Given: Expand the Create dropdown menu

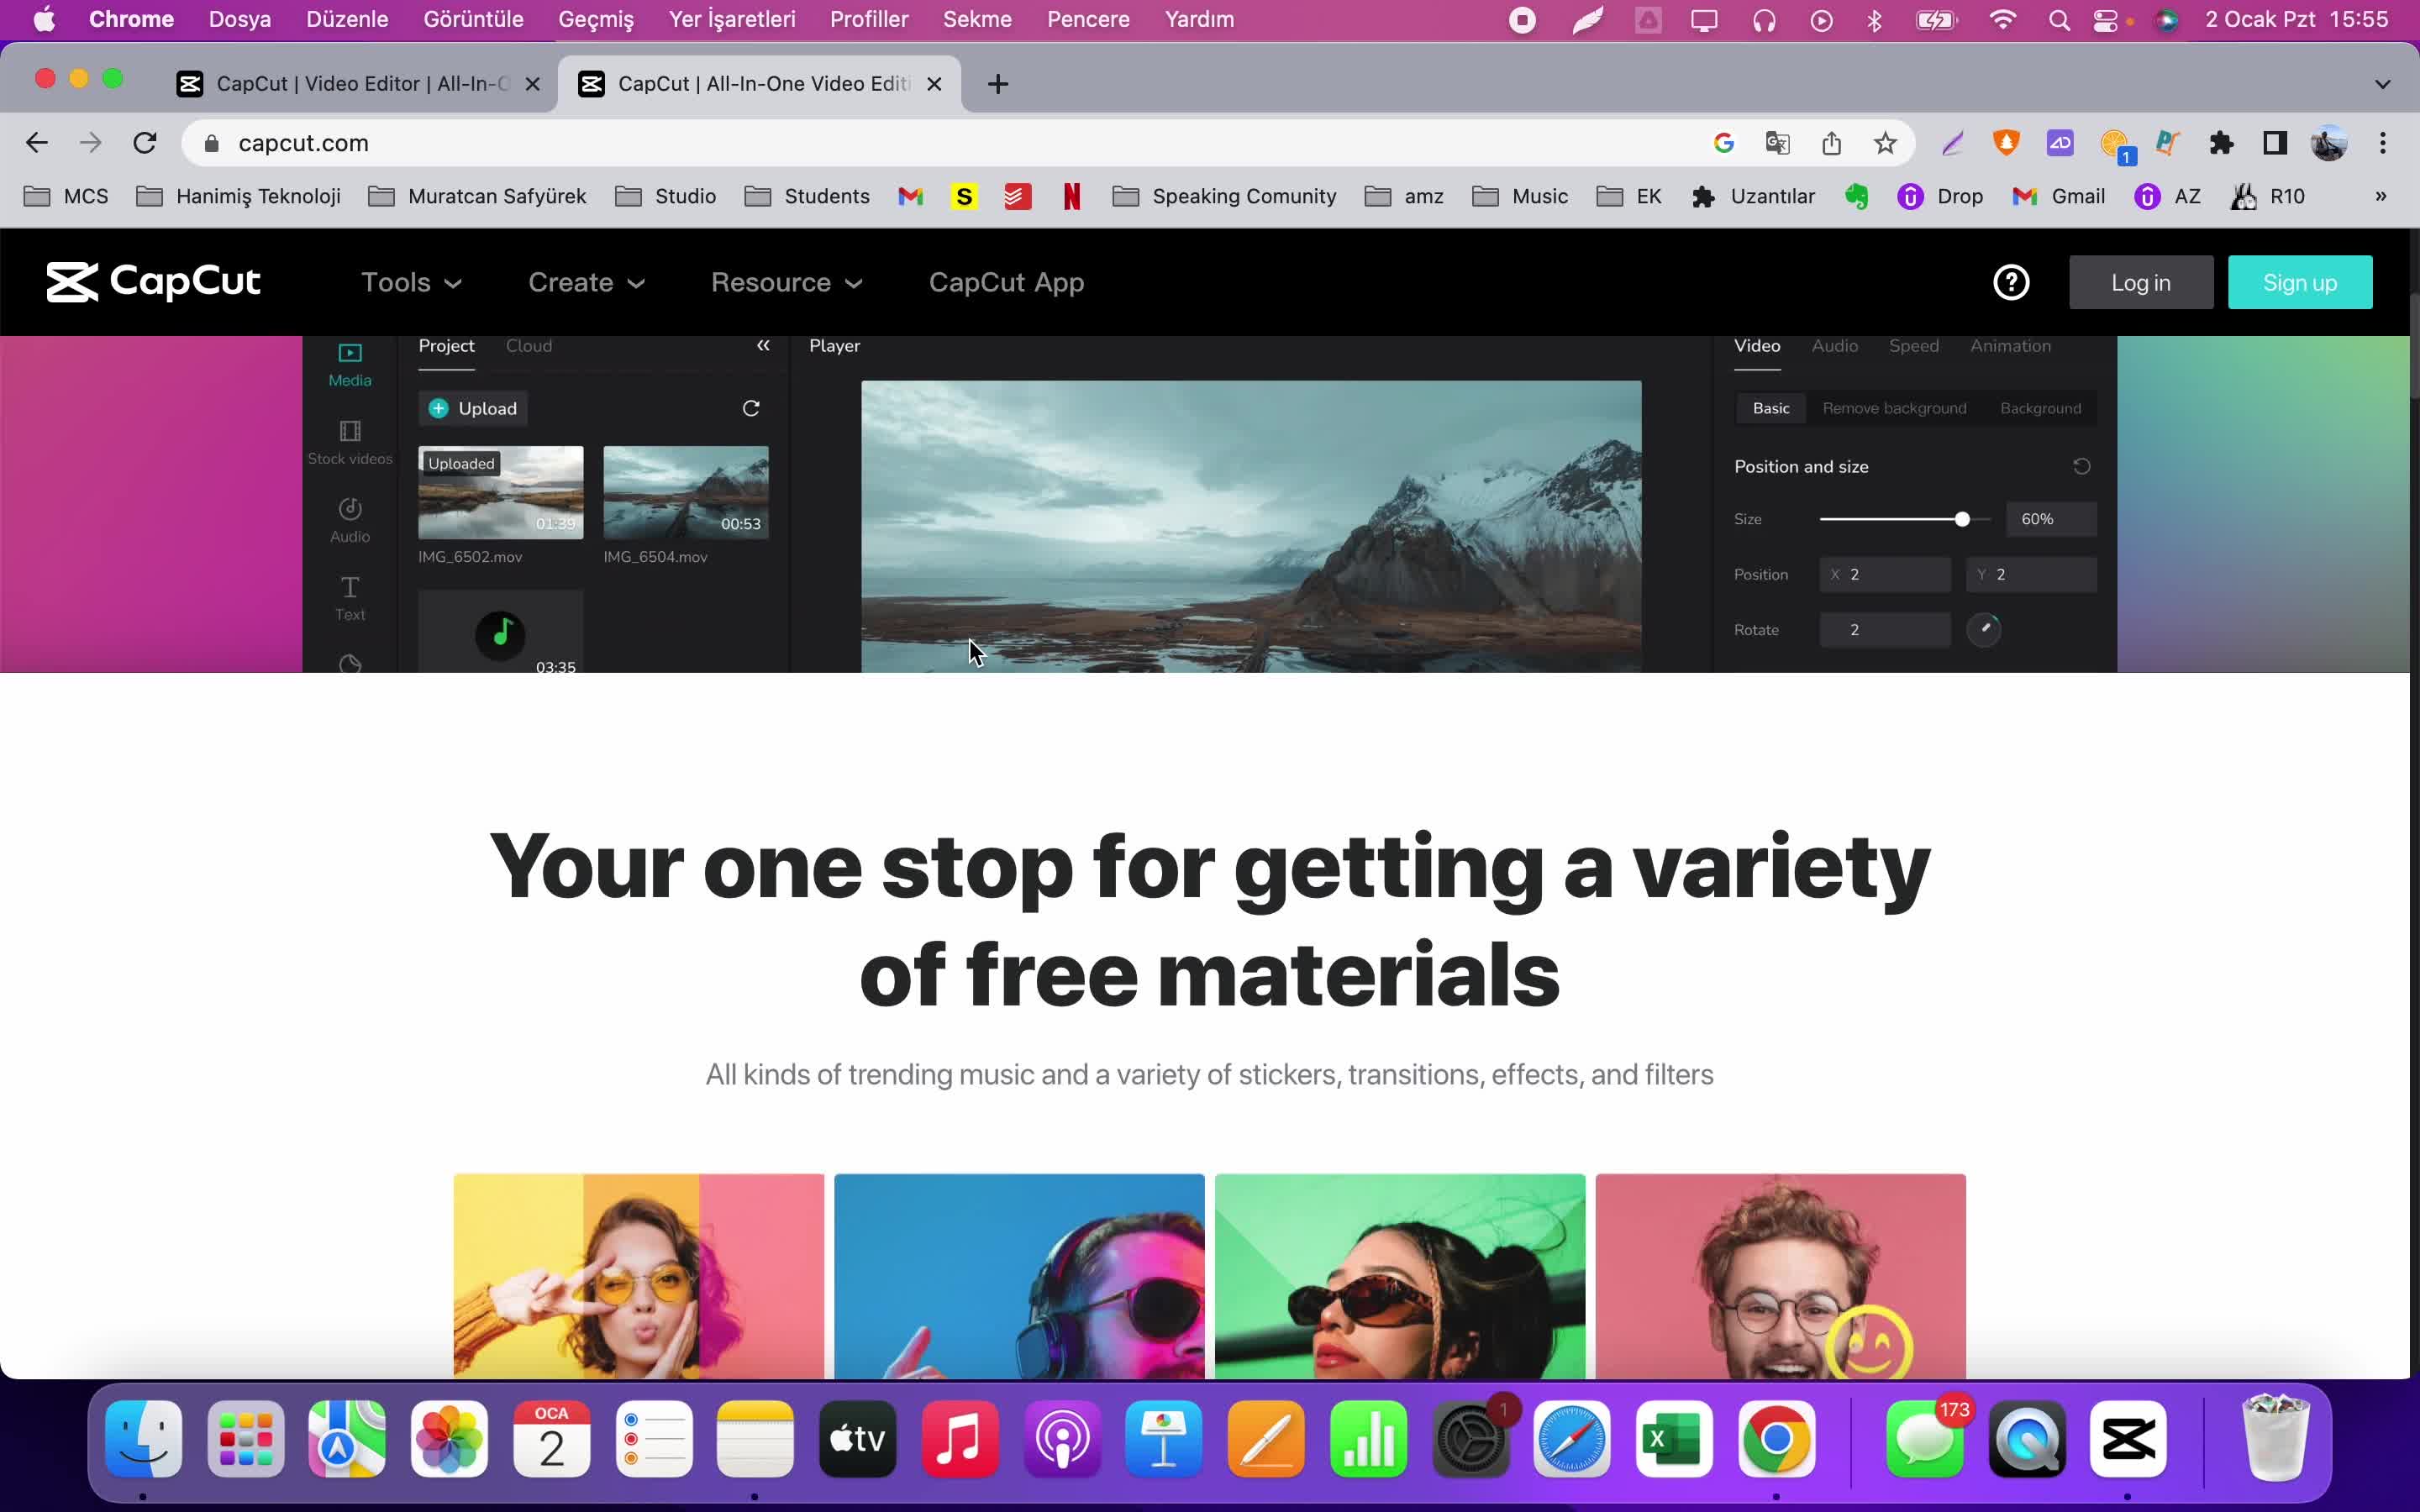Looking at the screenshot, I should click(587, 282).
